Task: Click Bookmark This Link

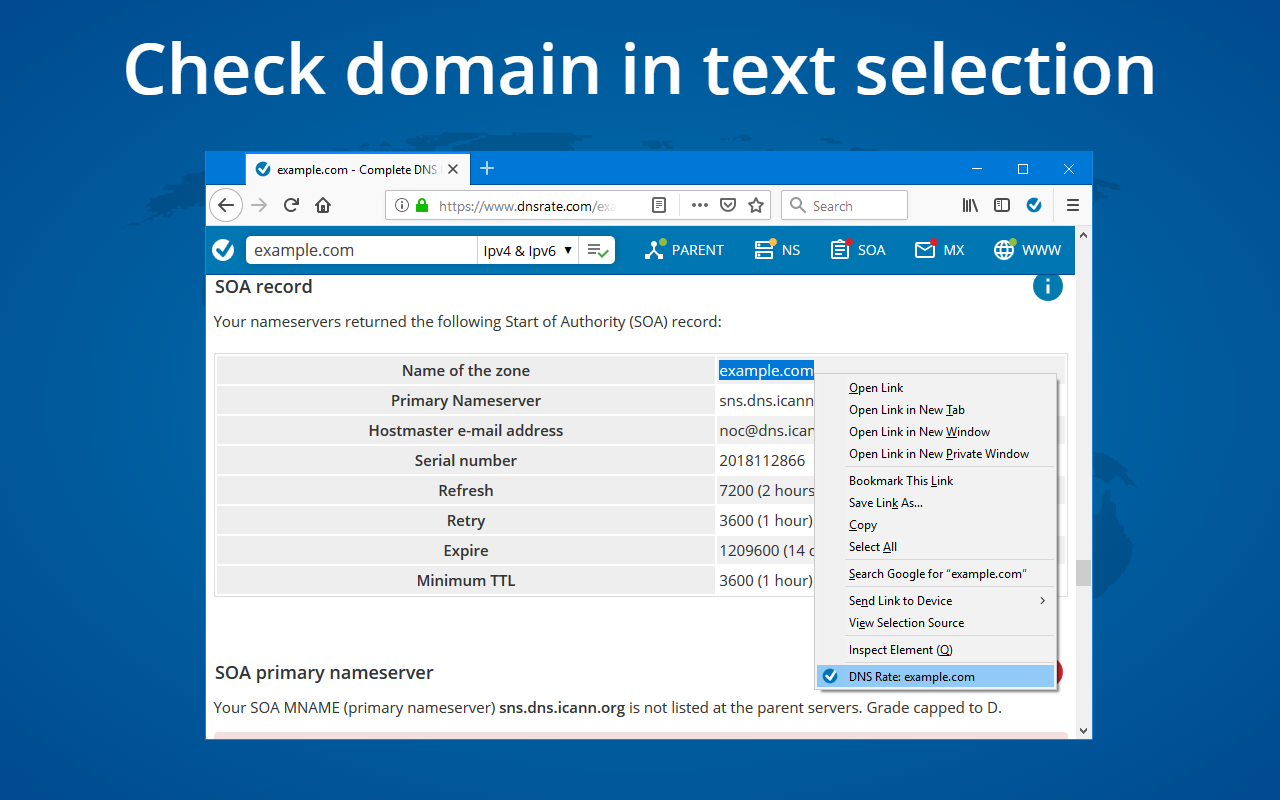Action: (936, 481)
